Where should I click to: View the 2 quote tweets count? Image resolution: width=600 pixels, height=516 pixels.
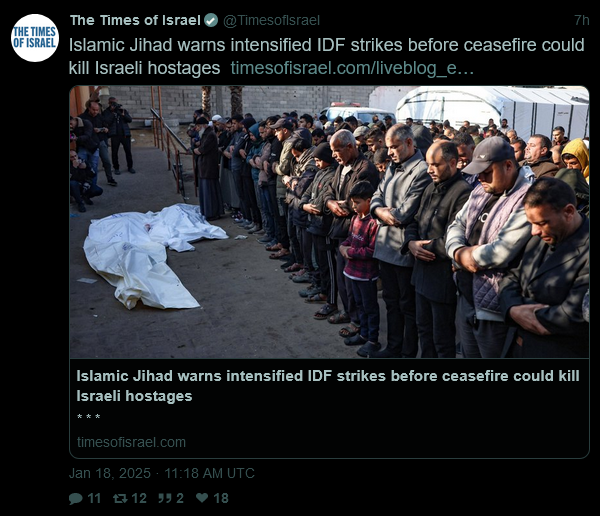coord(180,498)
